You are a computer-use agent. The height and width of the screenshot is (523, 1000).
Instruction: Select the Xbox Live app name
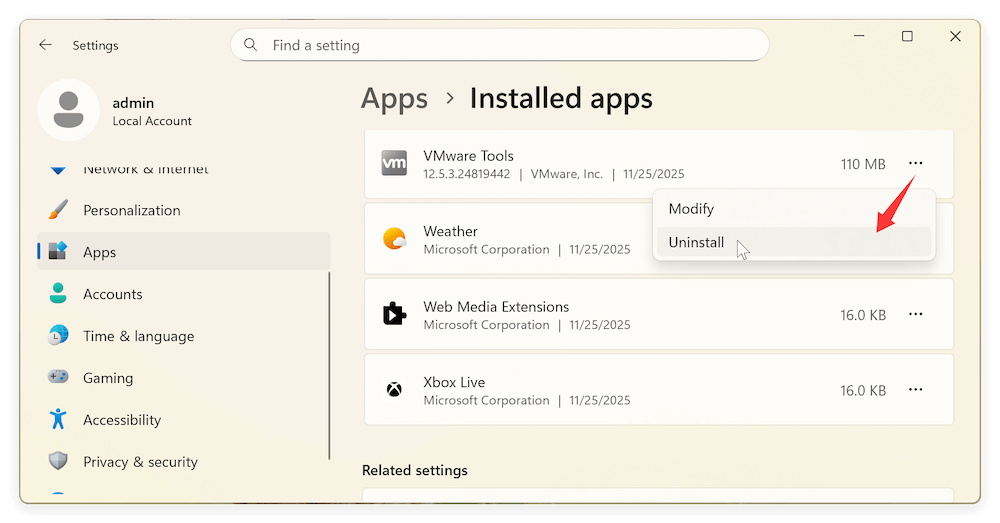pyautogui.click(x=454, y=382)
